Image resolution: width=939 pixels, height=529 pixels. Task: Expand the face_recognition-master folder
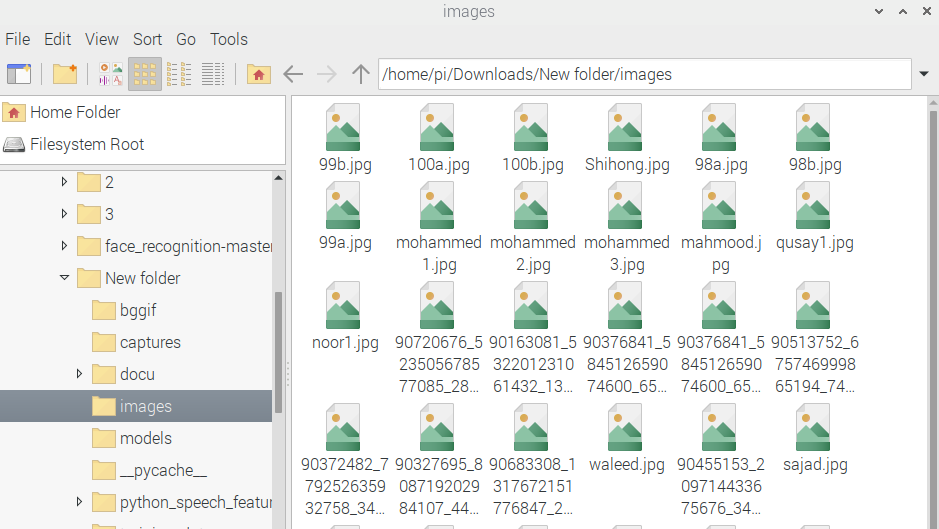pos(65,246)
